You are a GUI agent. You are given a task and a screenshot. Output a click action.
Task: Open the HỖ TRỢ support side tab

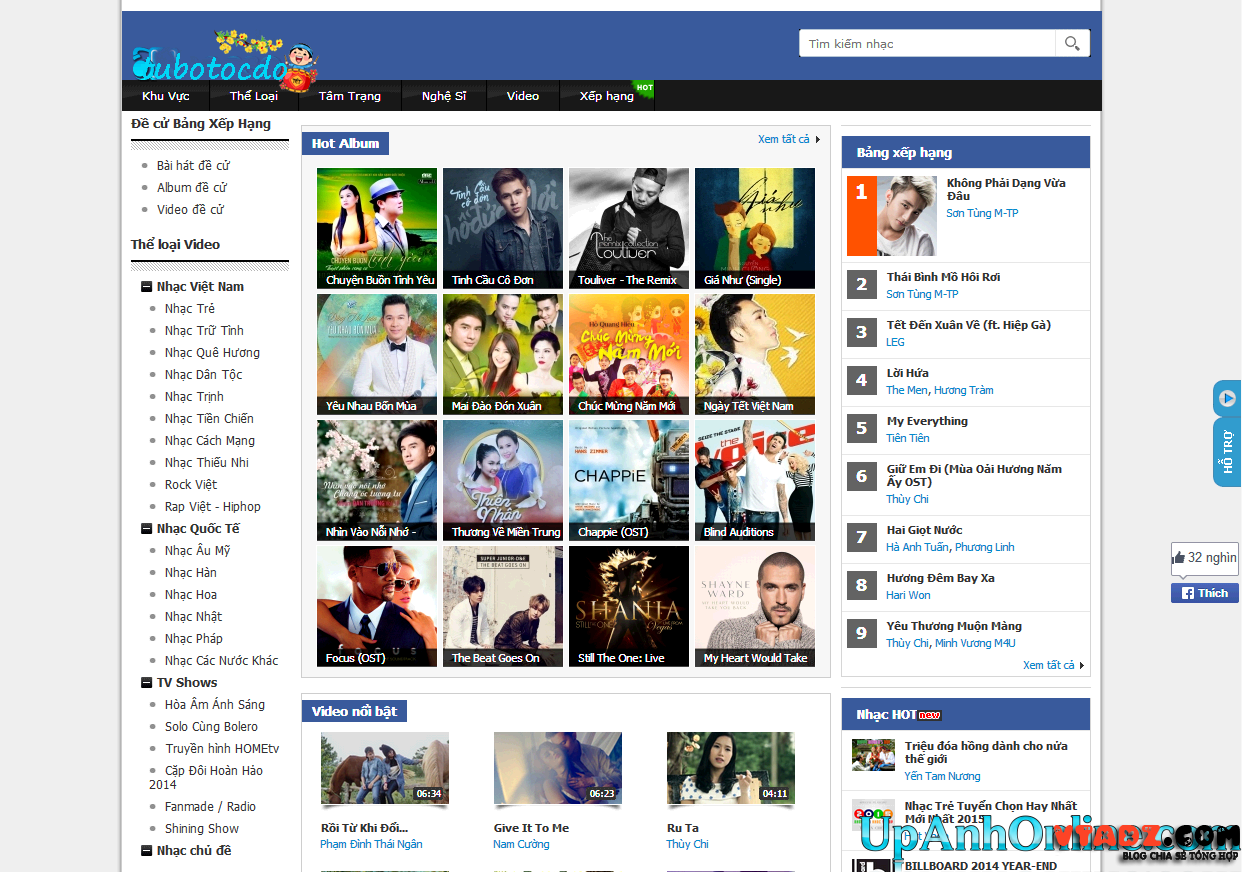(1227, 452)
